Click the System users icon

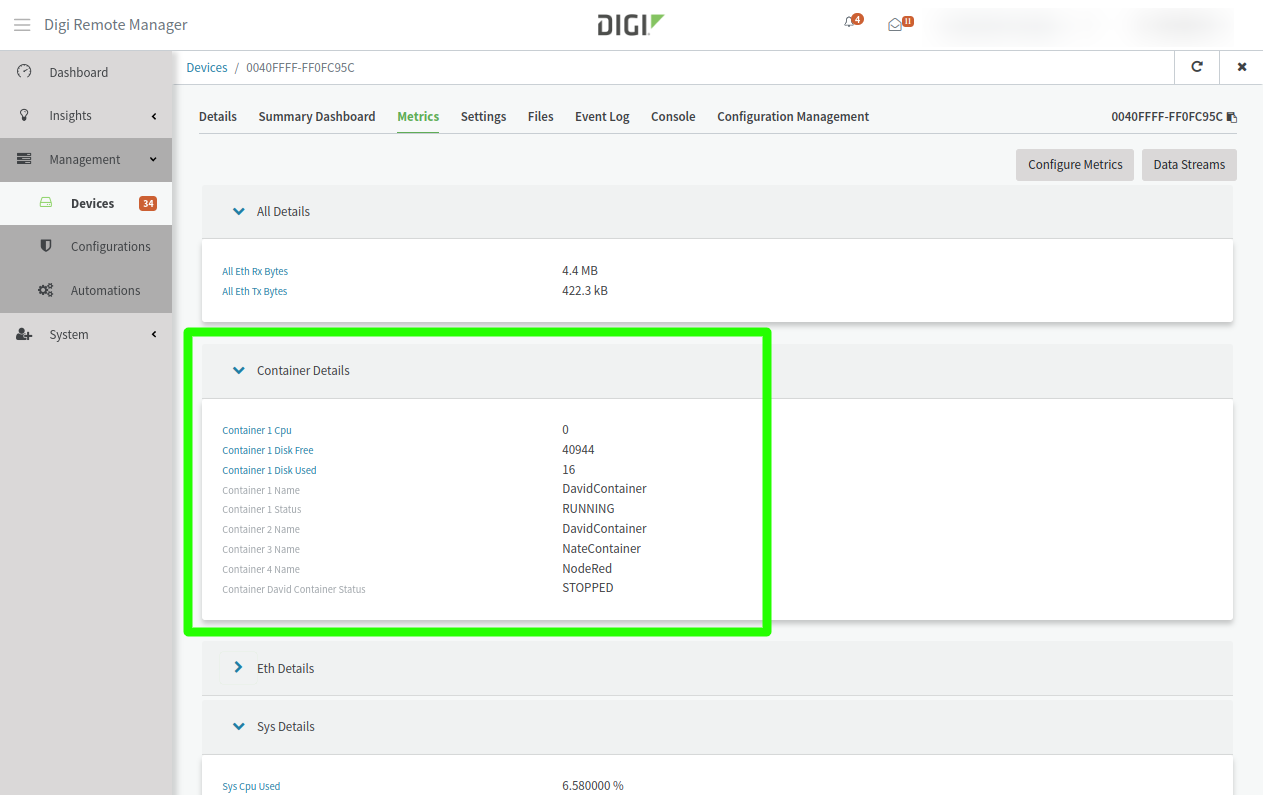tap(24, 334)
